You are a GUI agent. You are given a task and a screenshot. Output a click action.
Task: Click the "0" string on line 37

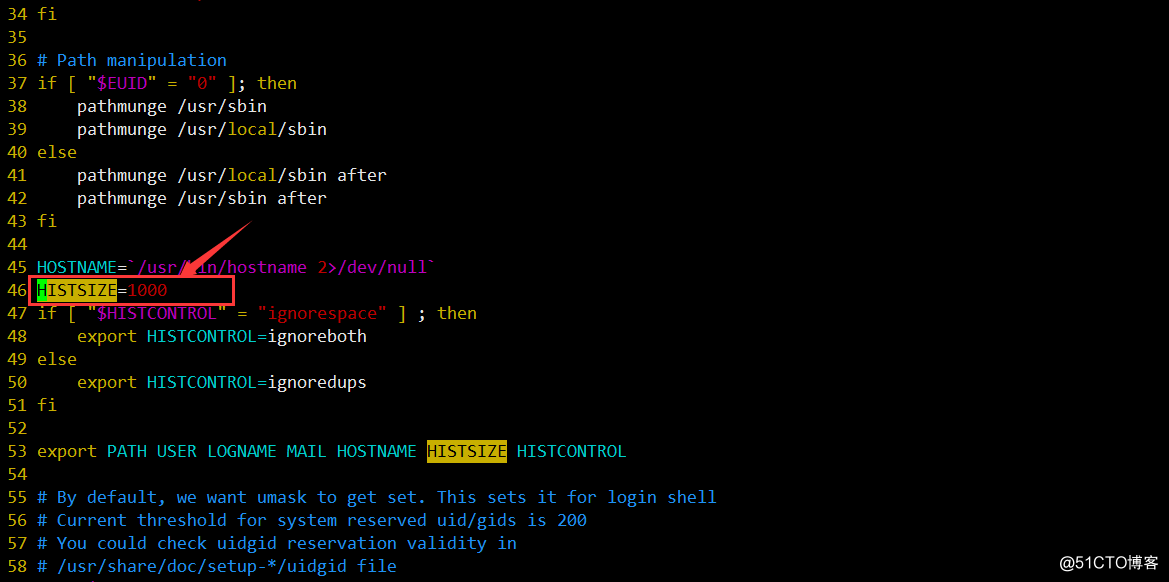(202, 83)
